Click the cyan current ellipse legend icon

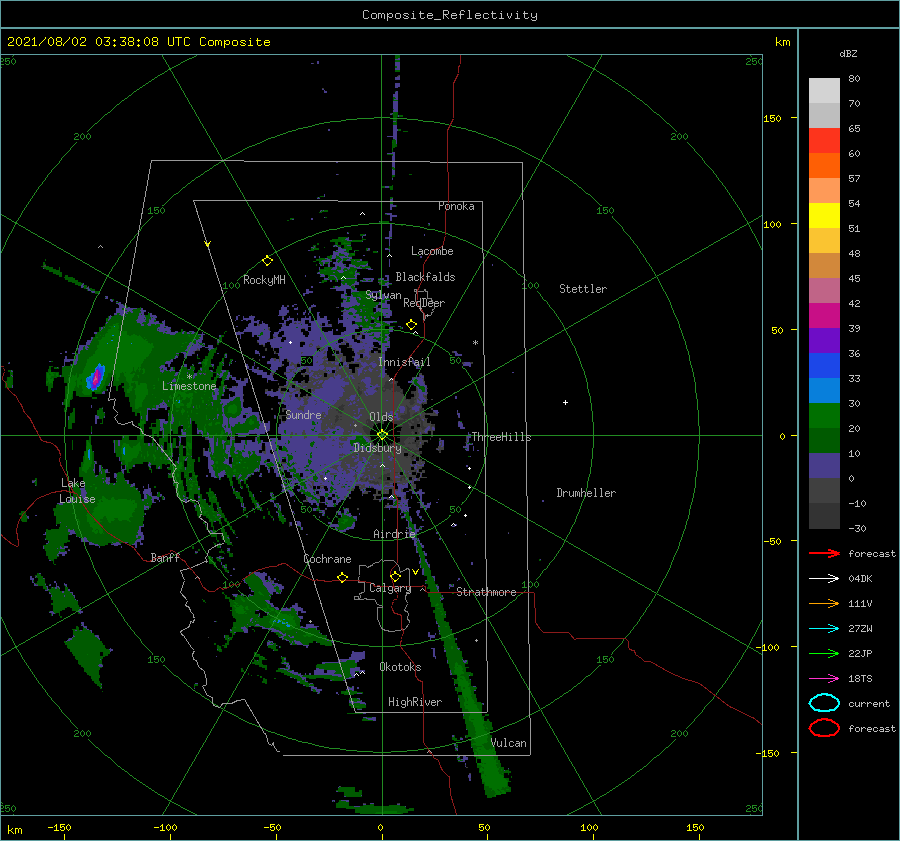(x=824, y=703)
